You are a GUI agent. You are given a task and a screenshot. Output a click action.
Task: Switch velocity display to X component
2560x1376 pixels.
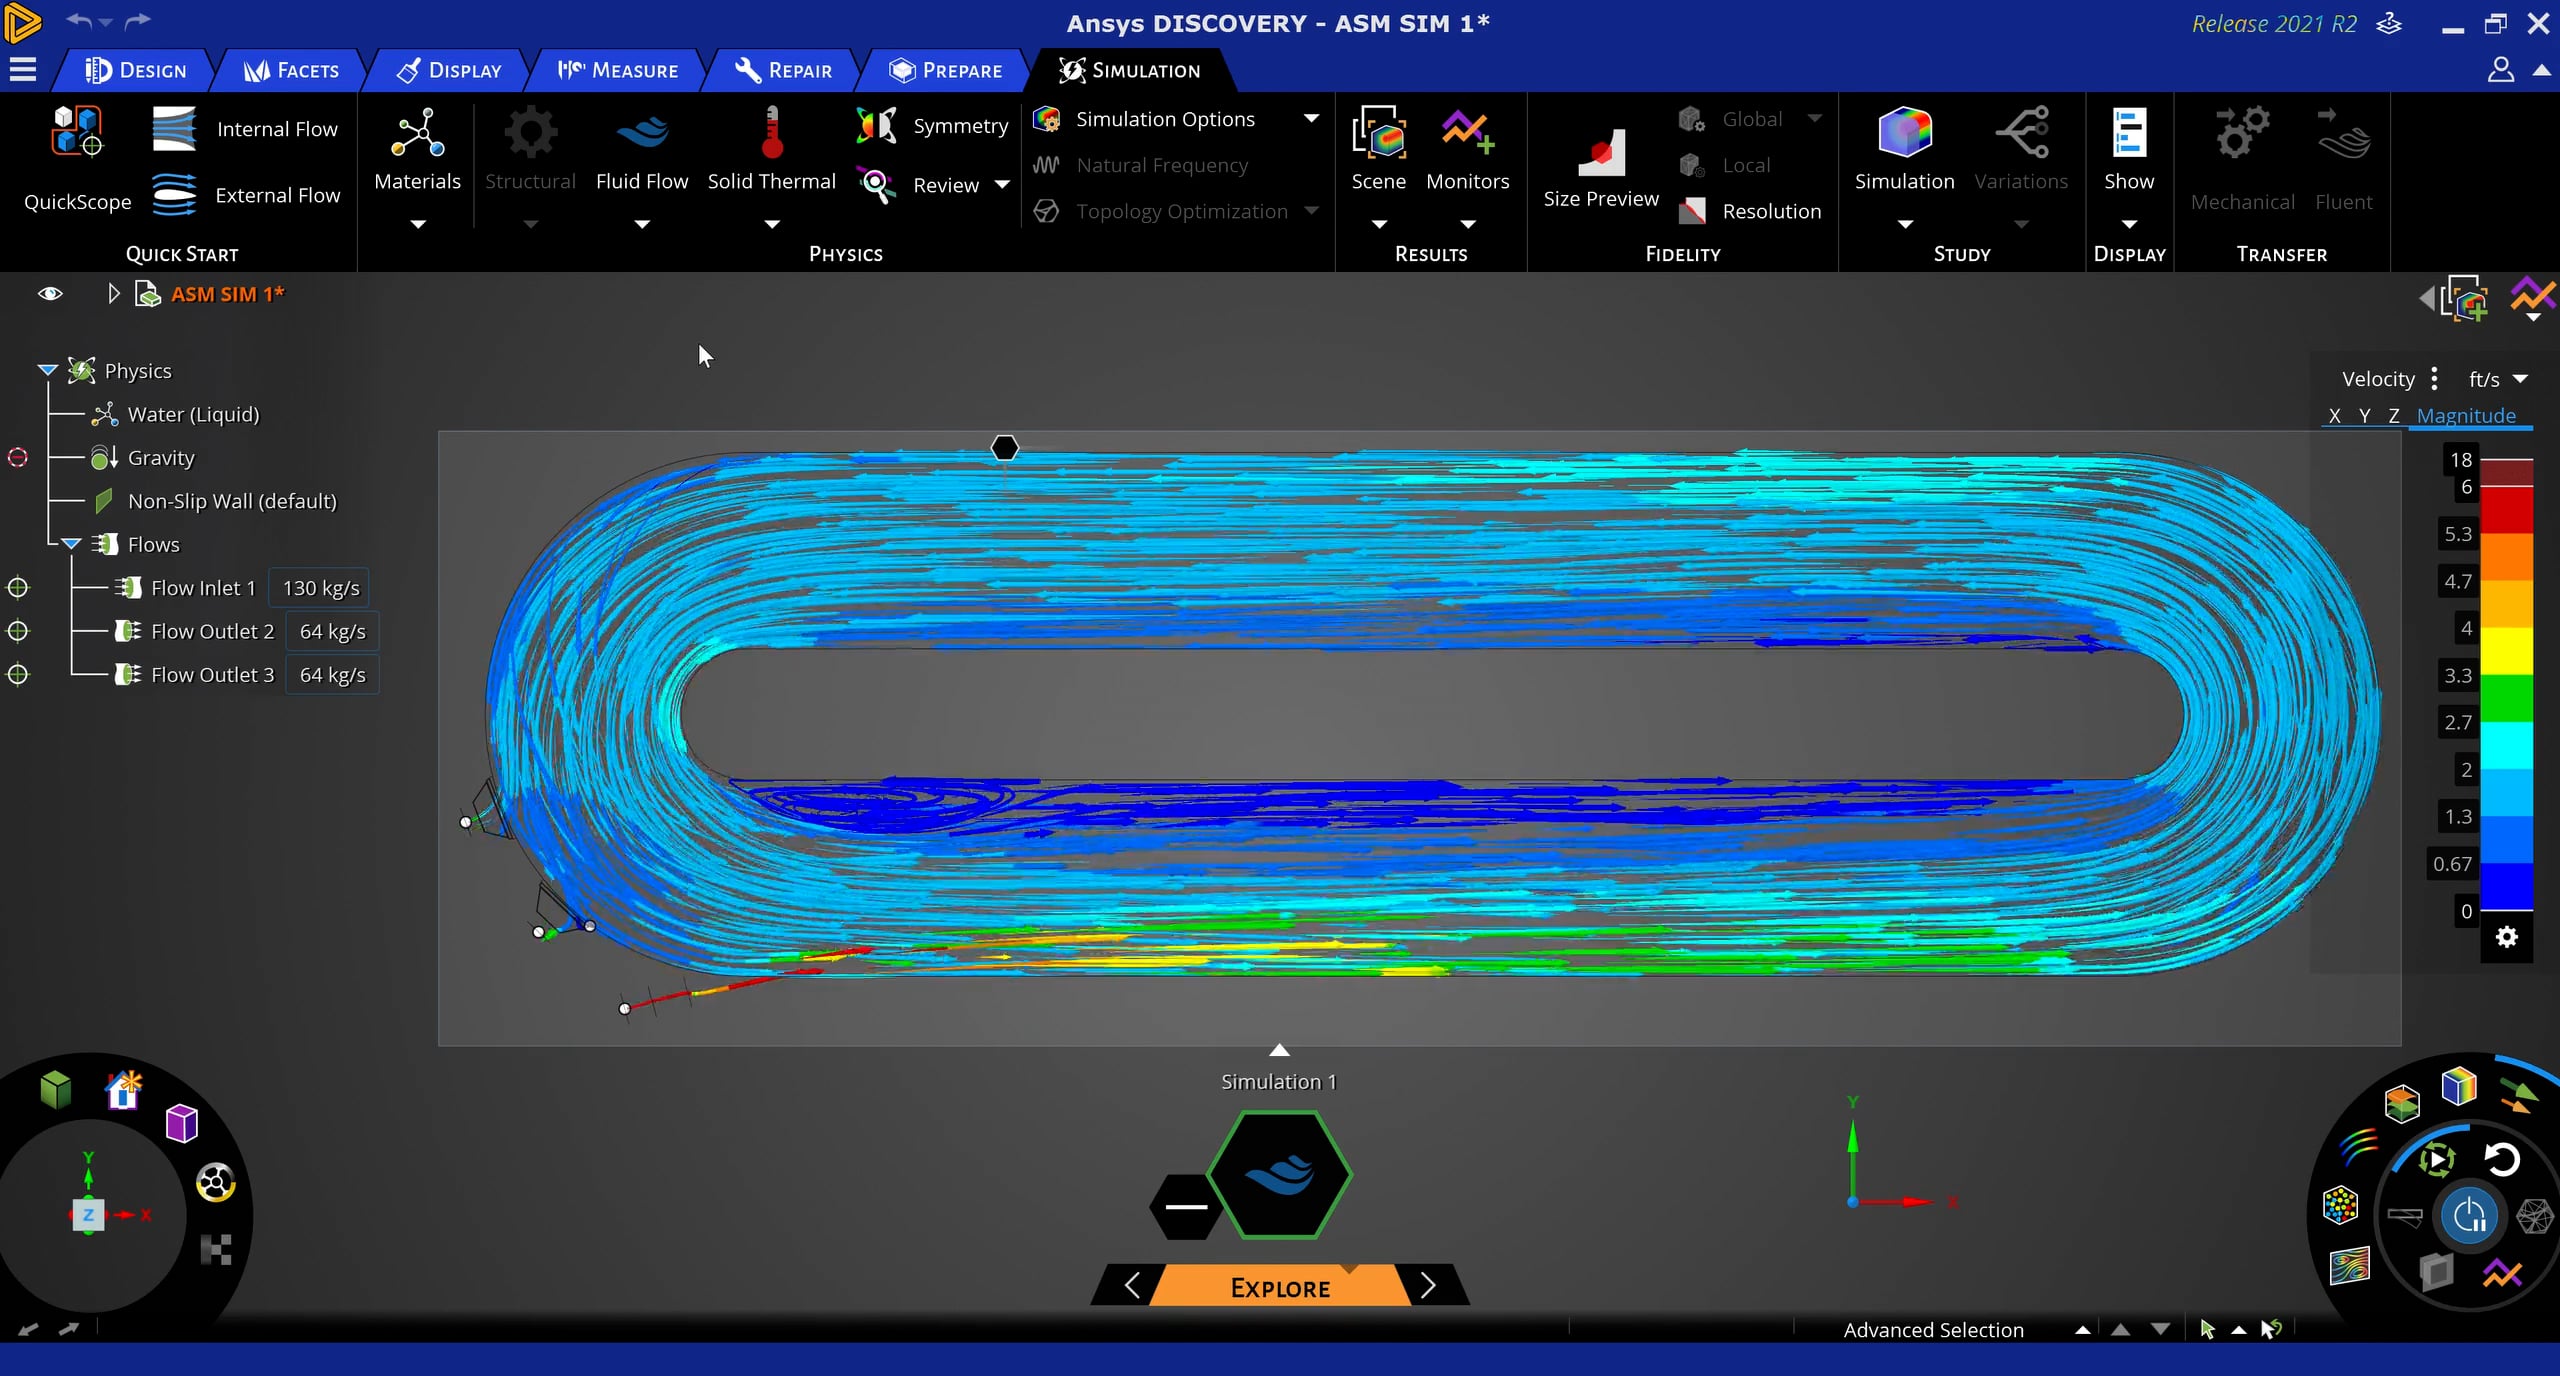[2334, 415]
